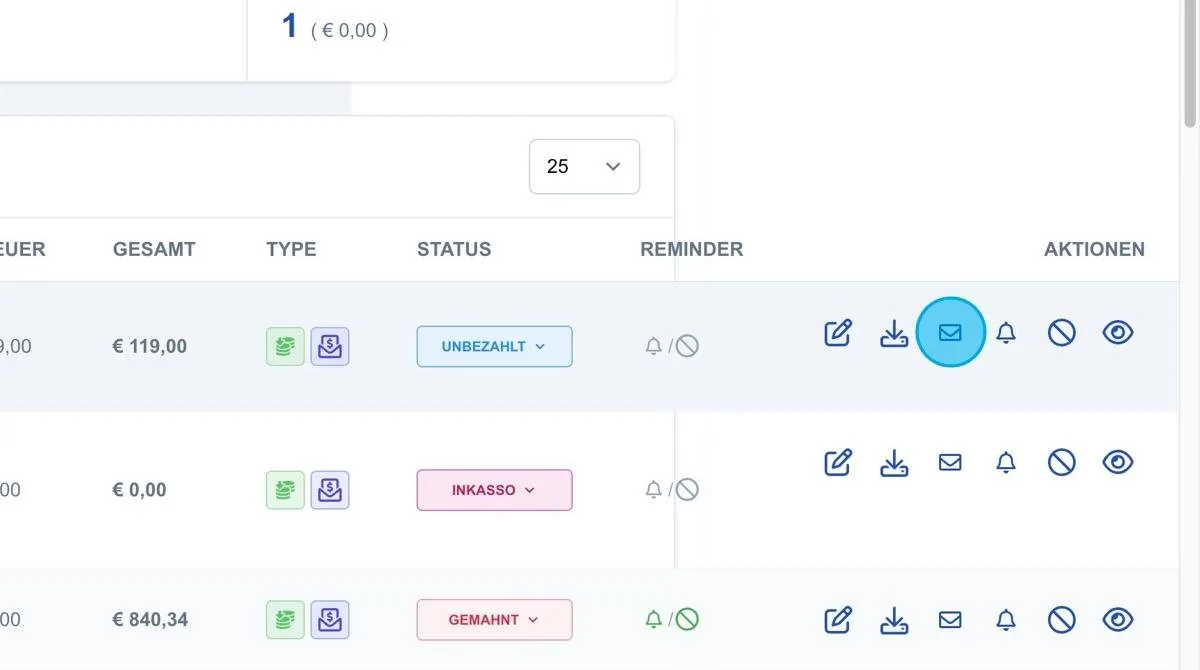
Task: Click green coins type icon in € 119,00 row
Action: [285, 346]
